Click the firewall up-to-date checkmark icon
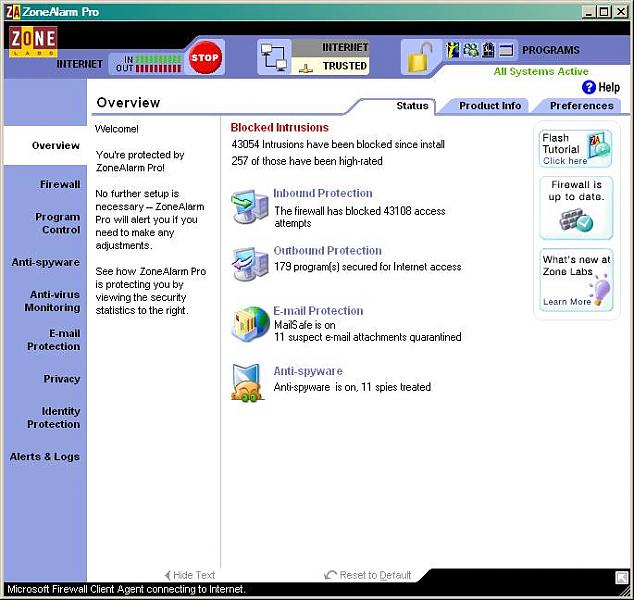634x600 pixels. (576, 220)
